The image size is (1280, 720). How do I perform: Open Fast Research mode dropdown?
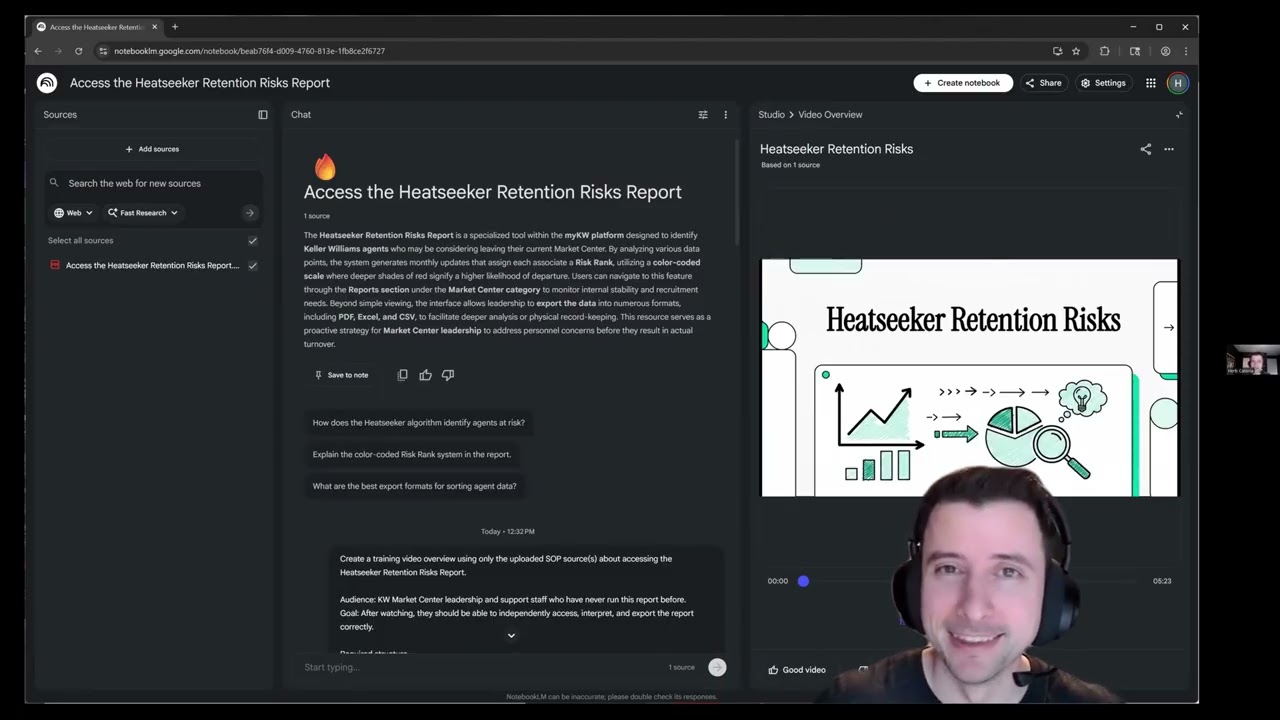(143, 213)
